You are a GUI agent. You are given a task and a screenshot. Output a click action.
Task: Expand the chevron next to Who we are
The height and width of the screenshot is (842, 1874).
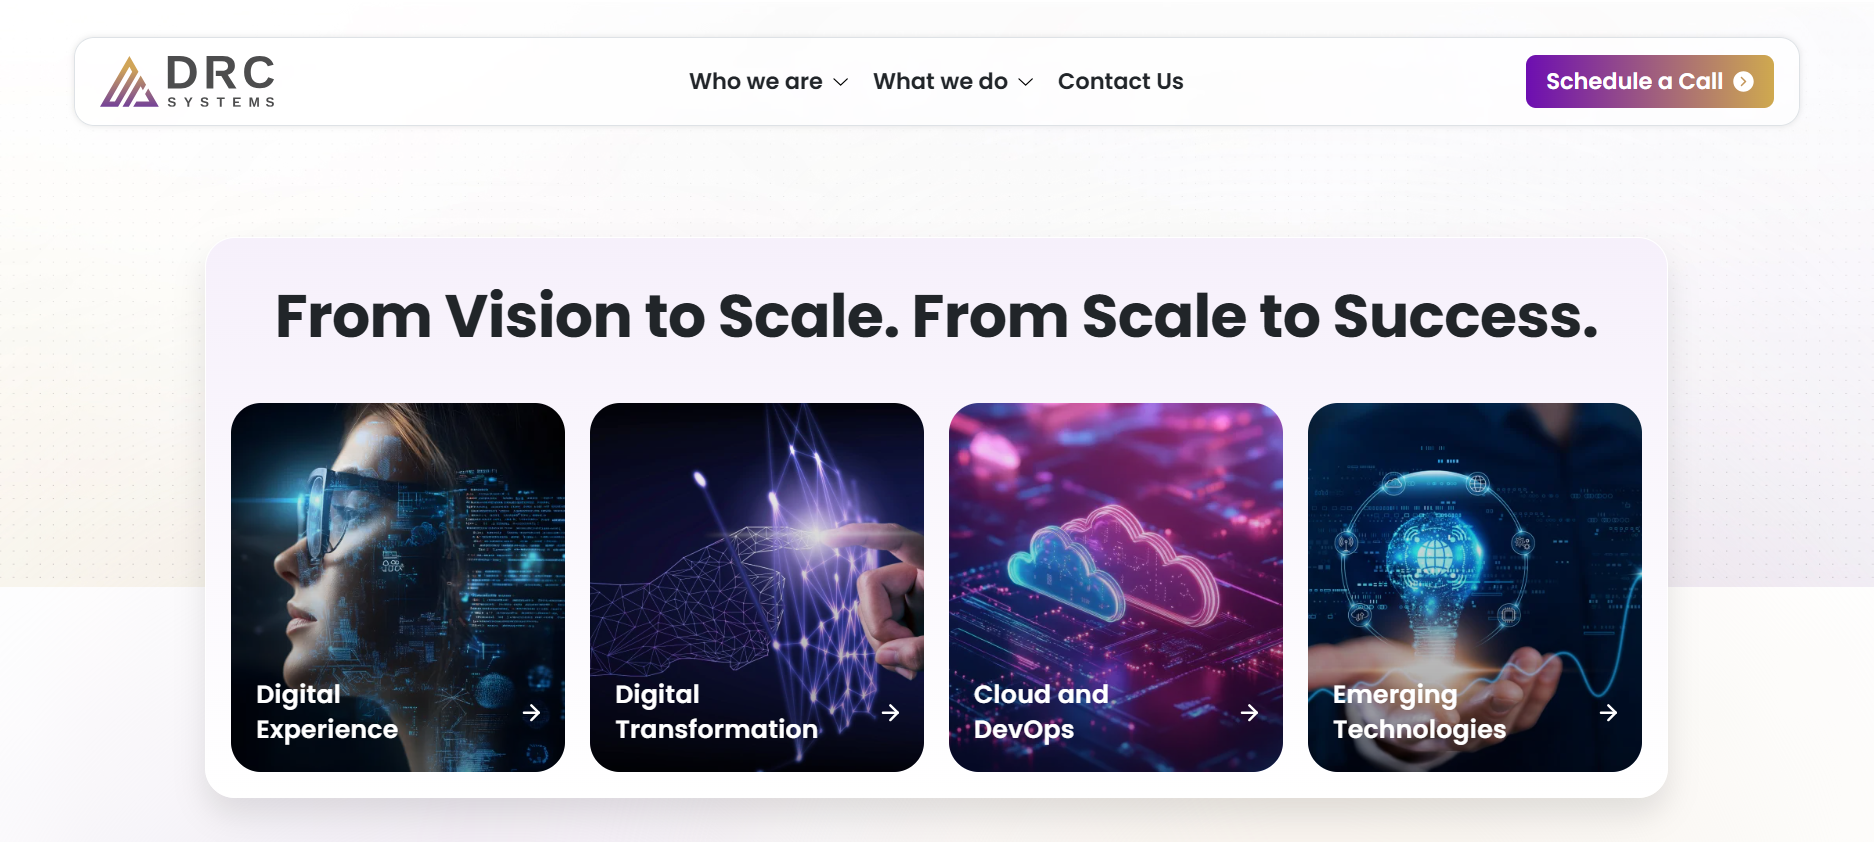pos(841,82)
